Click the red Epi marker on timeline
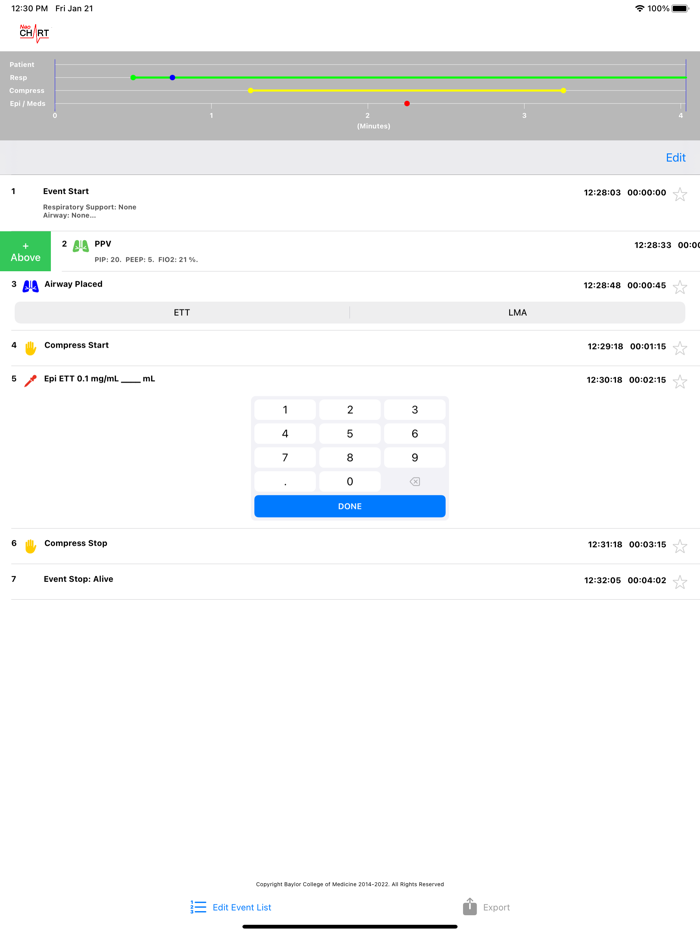This screenshot has height=934, width=700. [x=407, y=104]
